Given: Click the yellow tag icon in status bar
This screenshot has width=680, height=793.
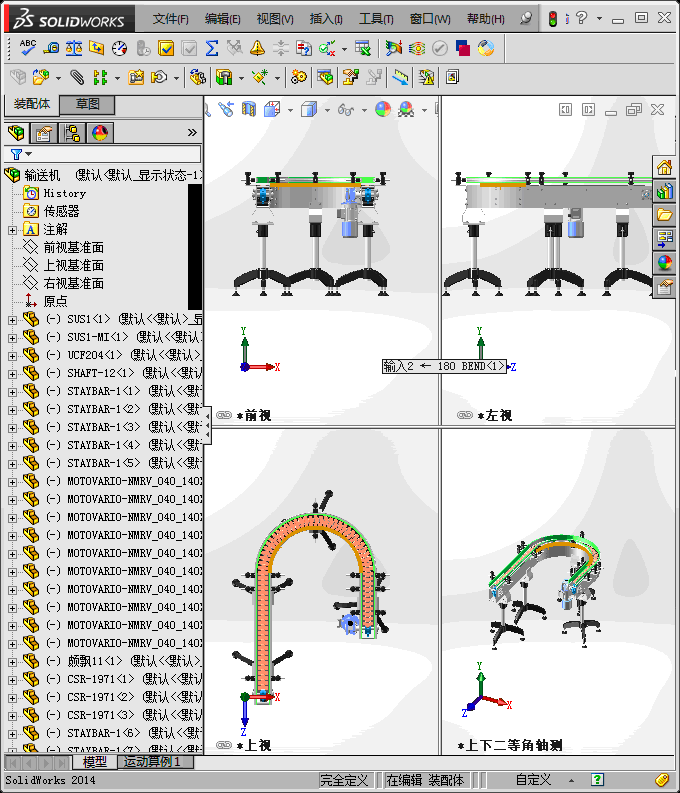Looking at the screenshot, I should point(662,780).
